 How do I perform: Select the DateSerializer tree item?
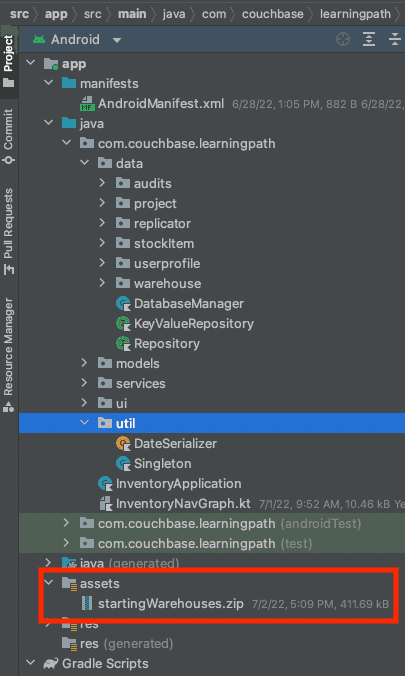212,443
